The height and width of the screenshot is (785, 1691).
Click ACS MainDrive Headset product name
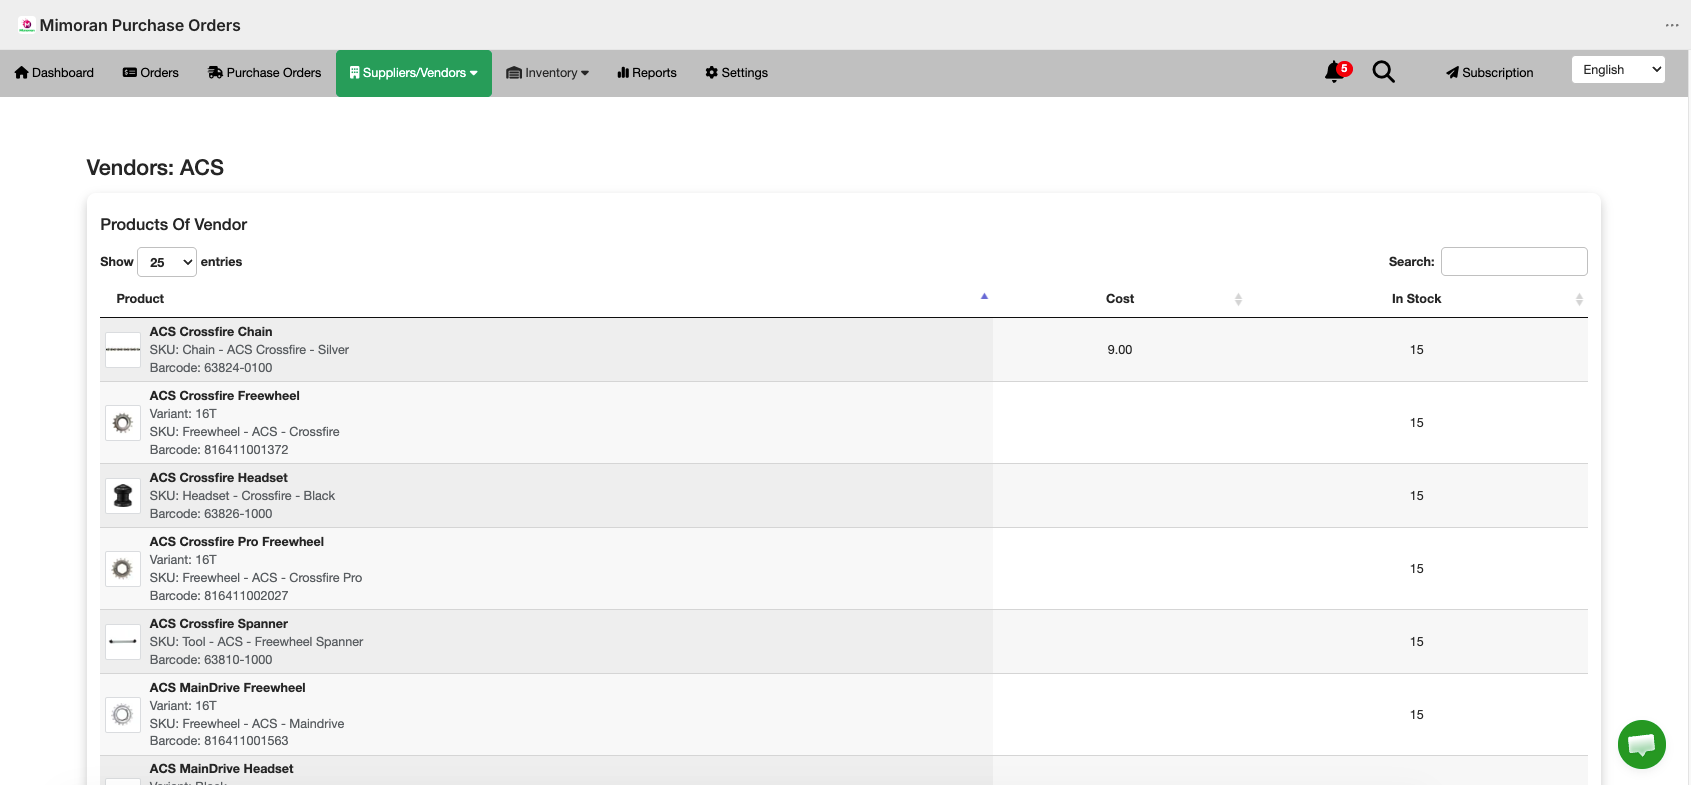222,769
